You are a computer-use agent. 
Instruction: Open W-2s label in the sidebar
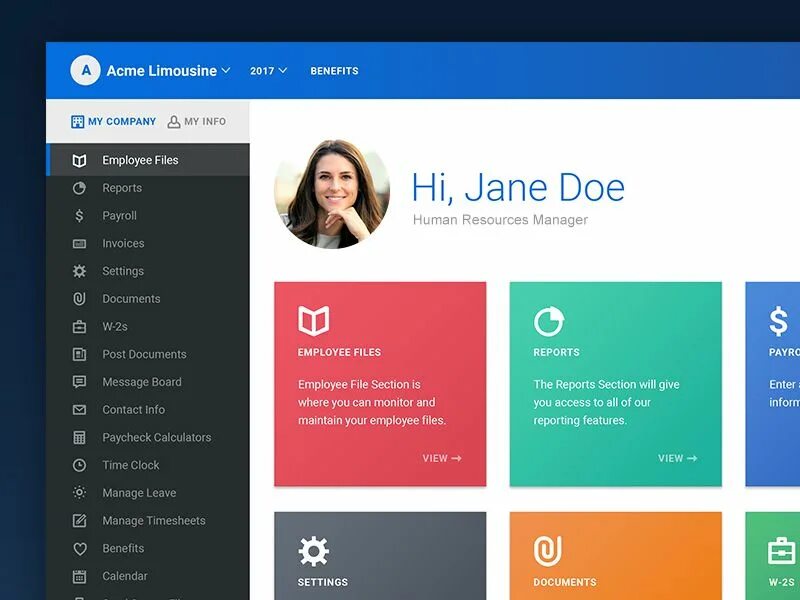click(115, 327)
